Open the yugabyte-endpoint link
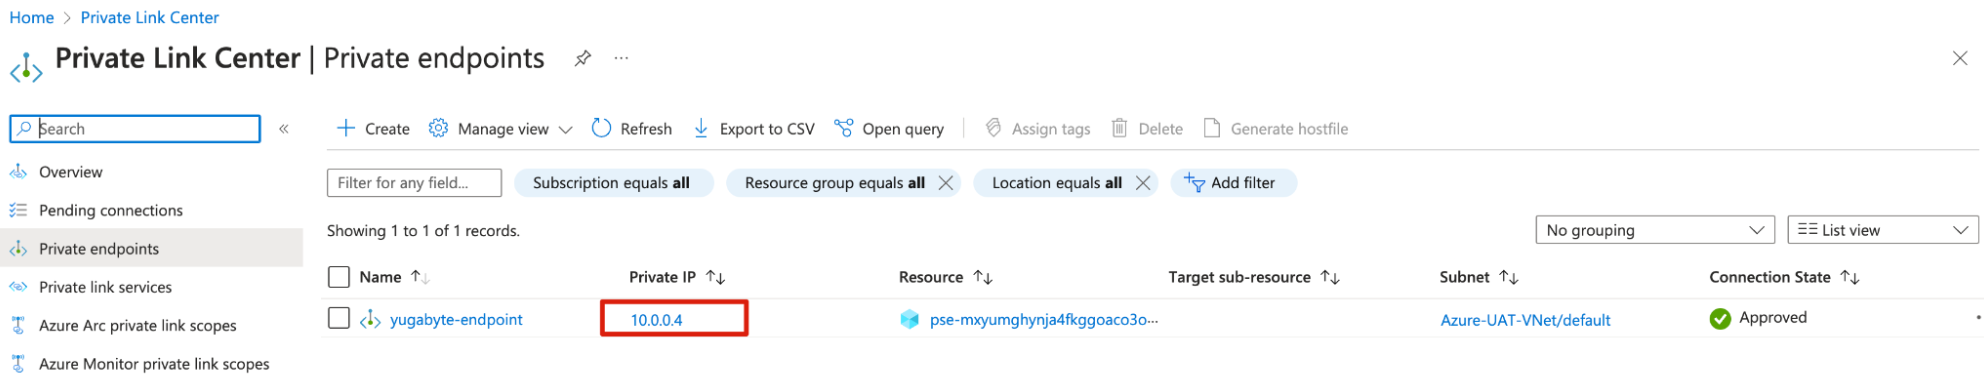Screen dimensions: 1984x385 (456, 320)
